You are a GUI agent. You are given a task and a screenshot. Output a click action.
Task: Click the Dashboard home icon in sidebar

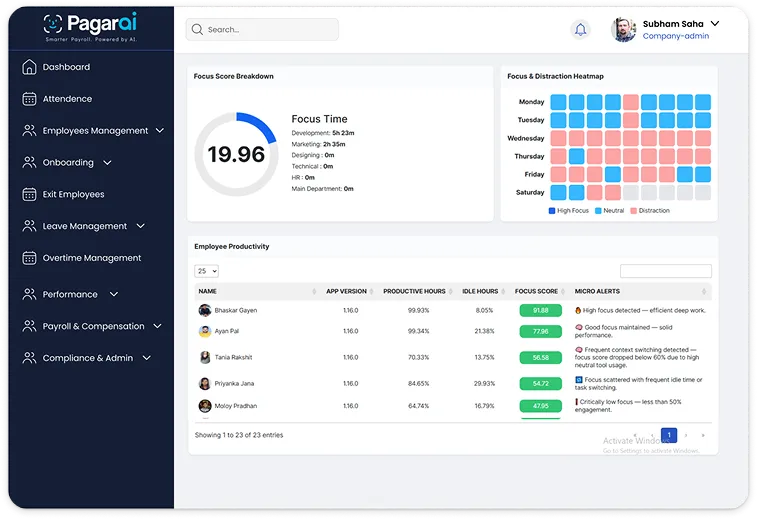[x=29, y=68]
